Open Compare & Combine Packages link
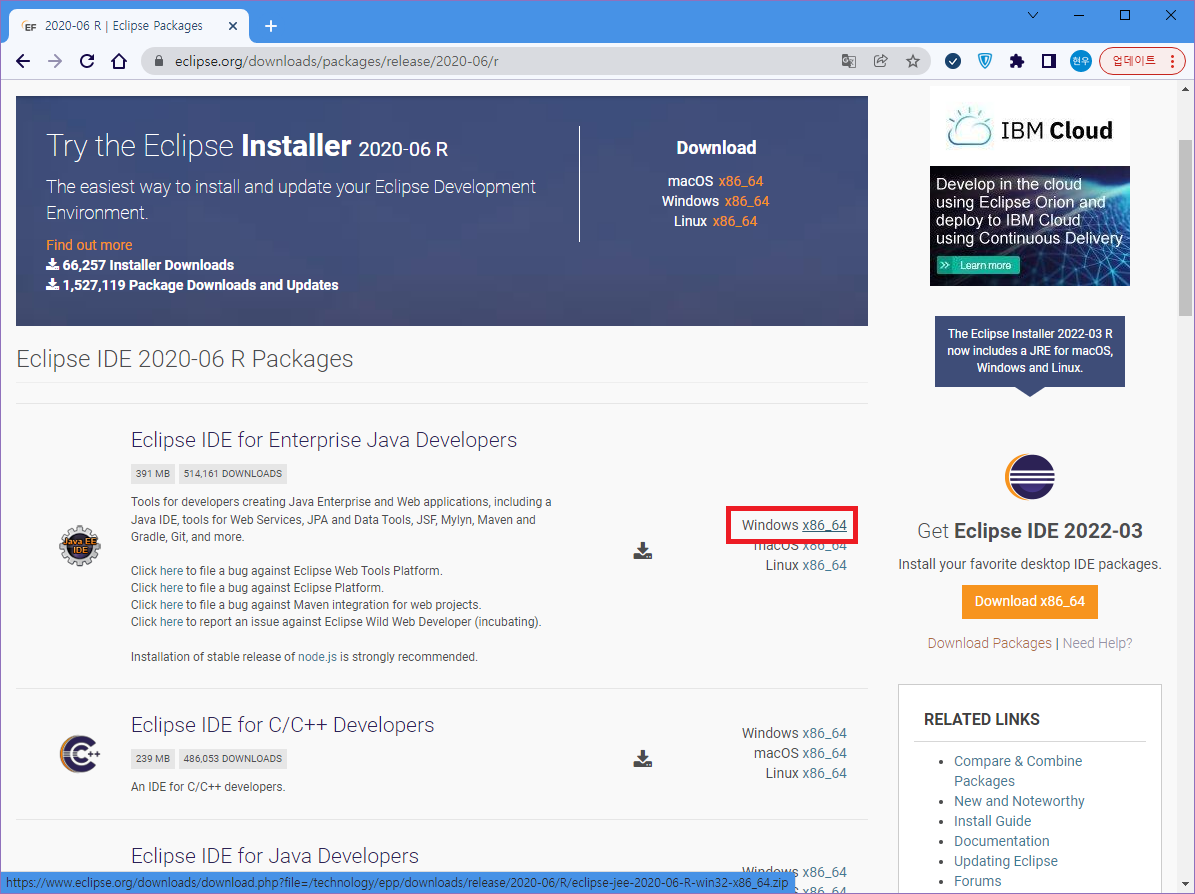Screen dimensions: 1195x894 point(1018,771)
